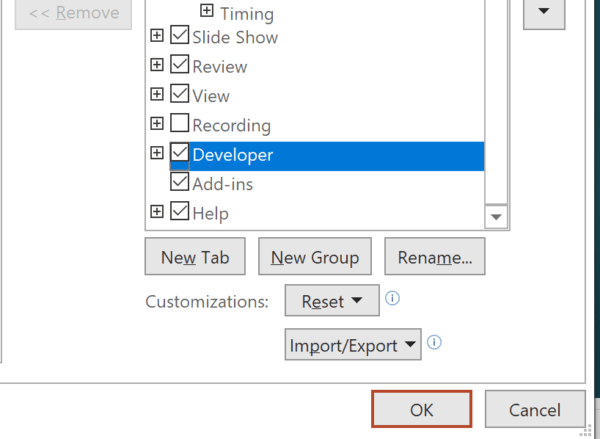Screen dimensions: 600x439
Task: Open the Import/Export dropdown
Action: (x=353, y=344)
